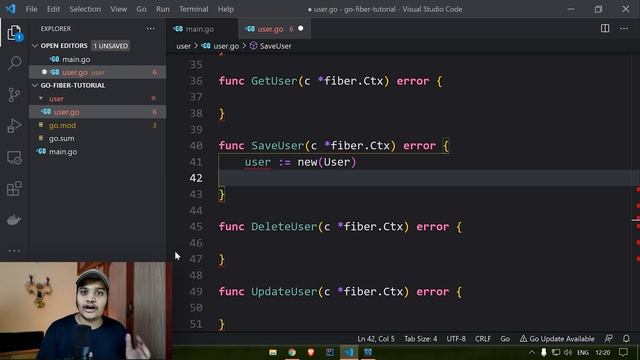640x360 pixels.
Task: Open the Source Control view
Action: click(x=14, y=95)
